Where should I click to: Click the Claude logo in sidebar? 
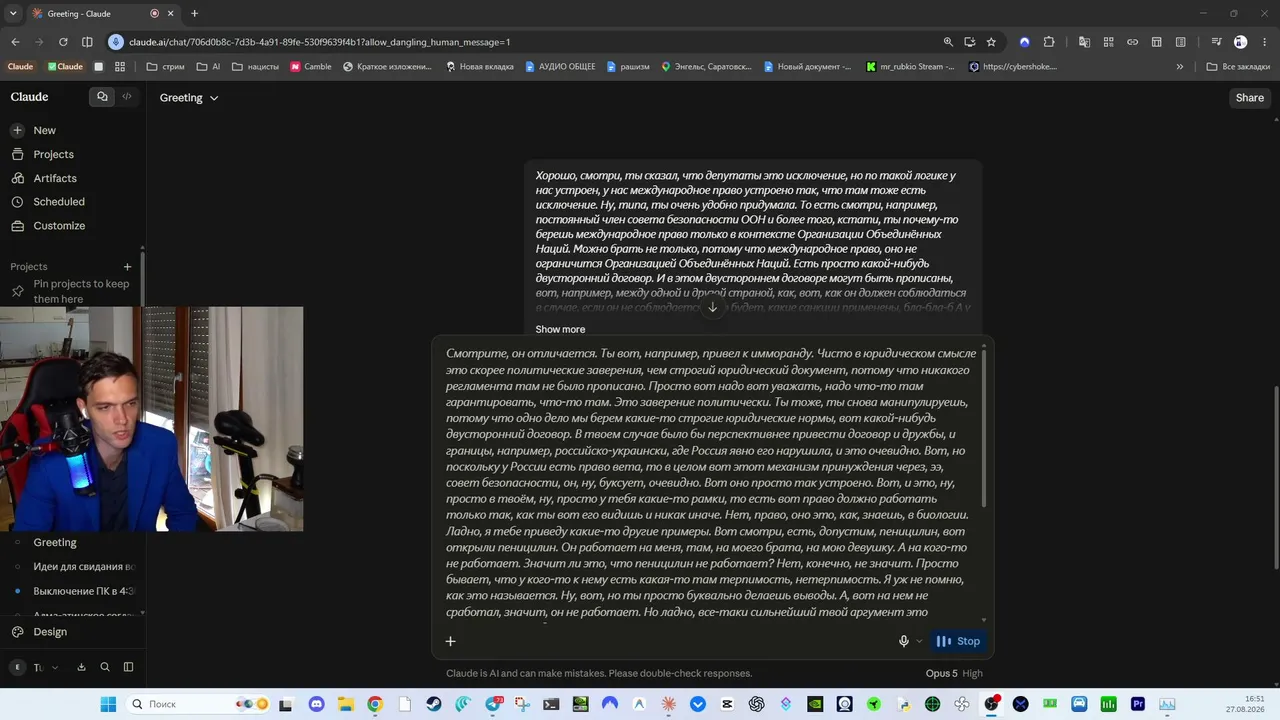[x=30, y=97]
